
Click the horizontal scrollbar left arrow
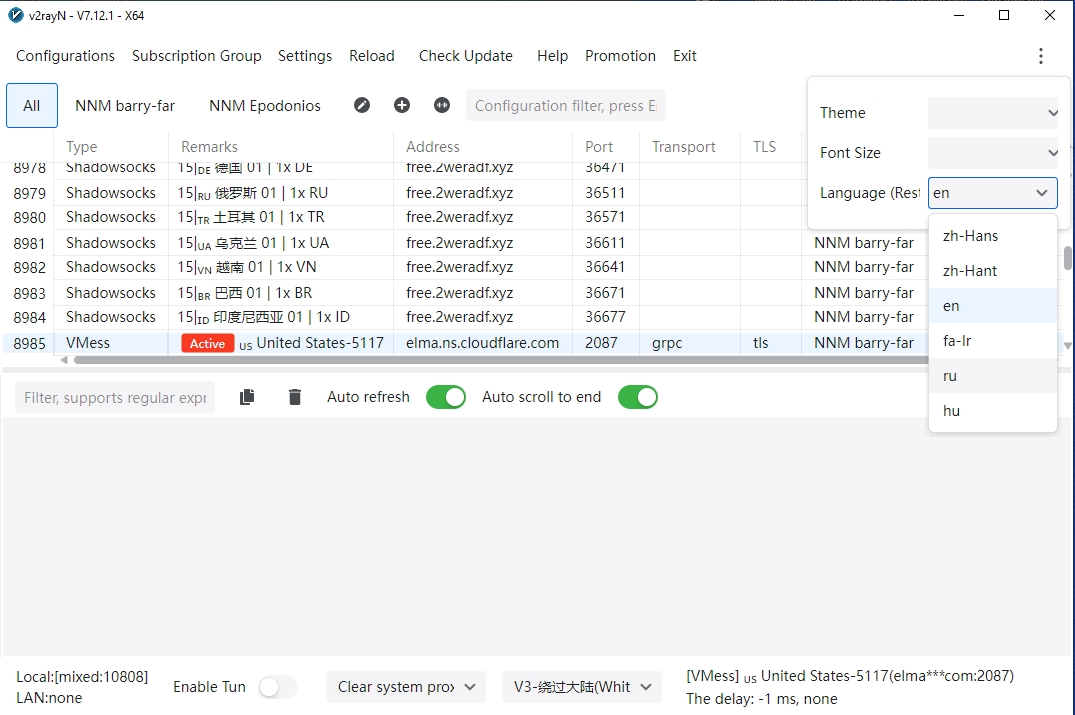64,360
